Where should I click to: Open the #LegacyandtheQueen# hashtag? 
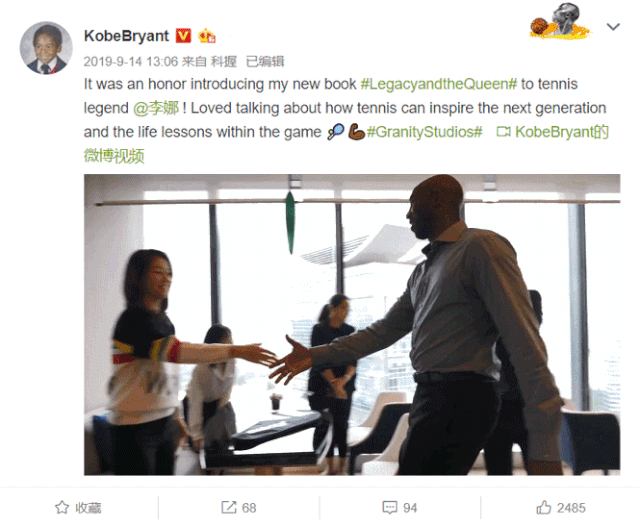439,84
